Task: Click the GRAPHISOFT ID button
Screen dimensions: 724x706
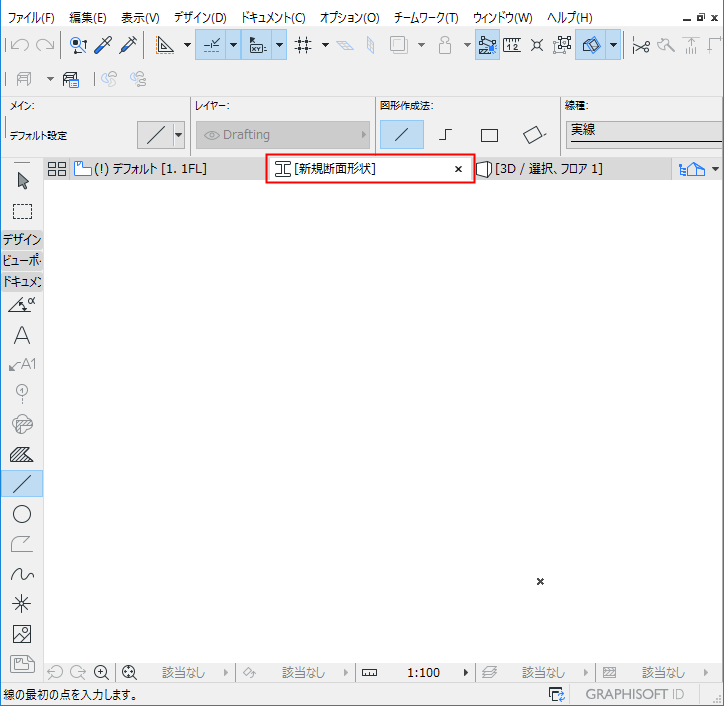Action: 634,694
